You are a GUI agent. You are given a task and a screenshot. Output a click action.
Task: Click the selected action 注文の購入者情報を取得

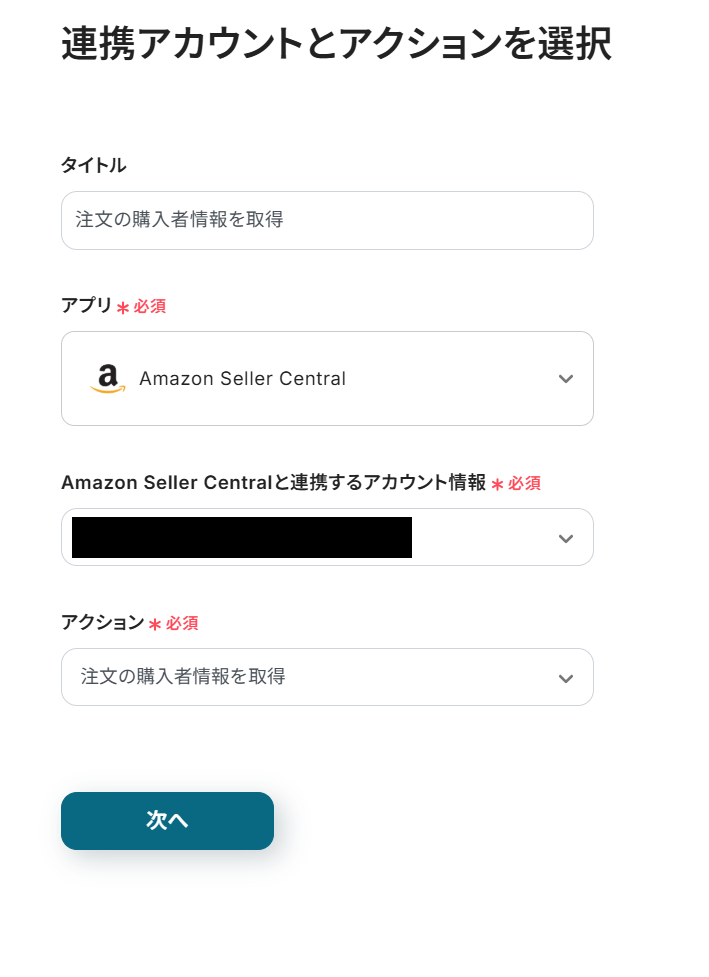(183, 677)
